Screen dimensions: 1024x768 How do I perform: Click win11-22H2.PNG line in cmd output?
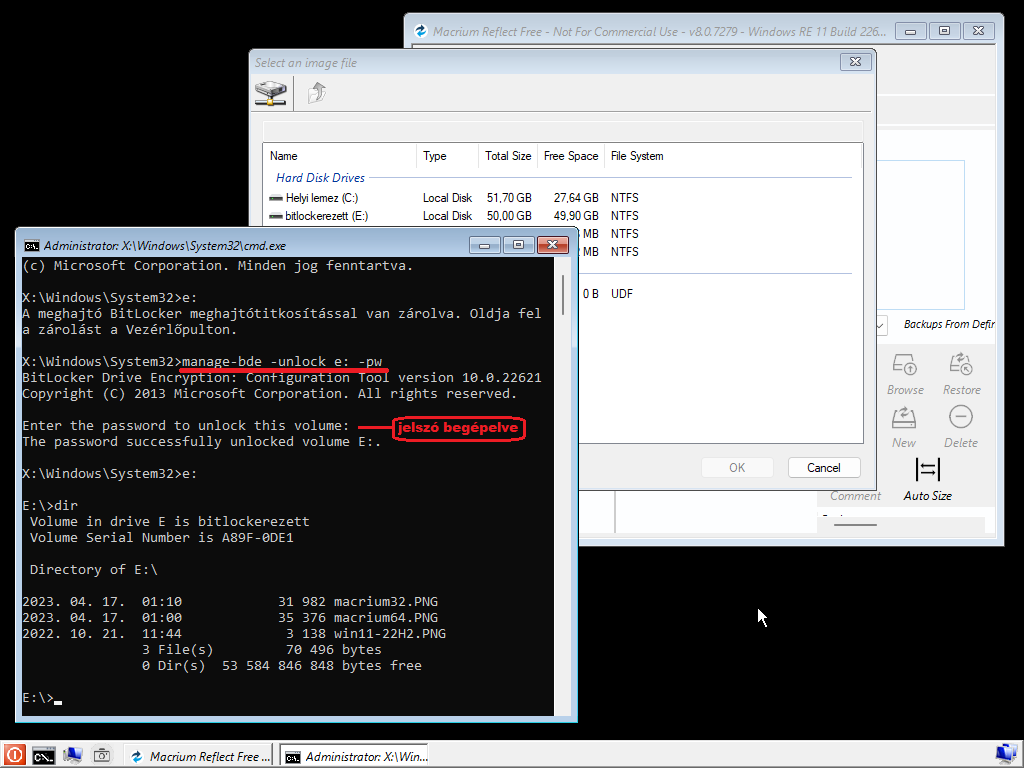click(x=234, y=633)
